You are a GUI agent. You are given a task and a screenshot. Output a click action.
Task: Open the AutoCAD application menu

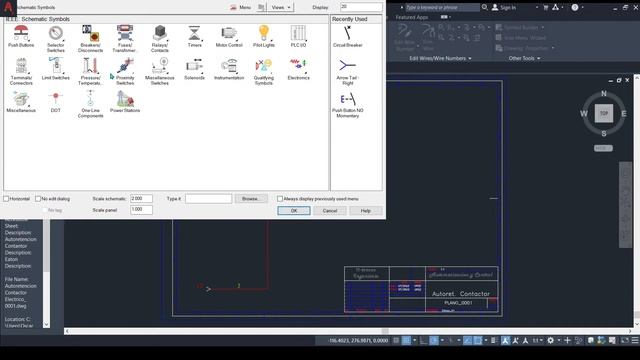coord(8,7)
